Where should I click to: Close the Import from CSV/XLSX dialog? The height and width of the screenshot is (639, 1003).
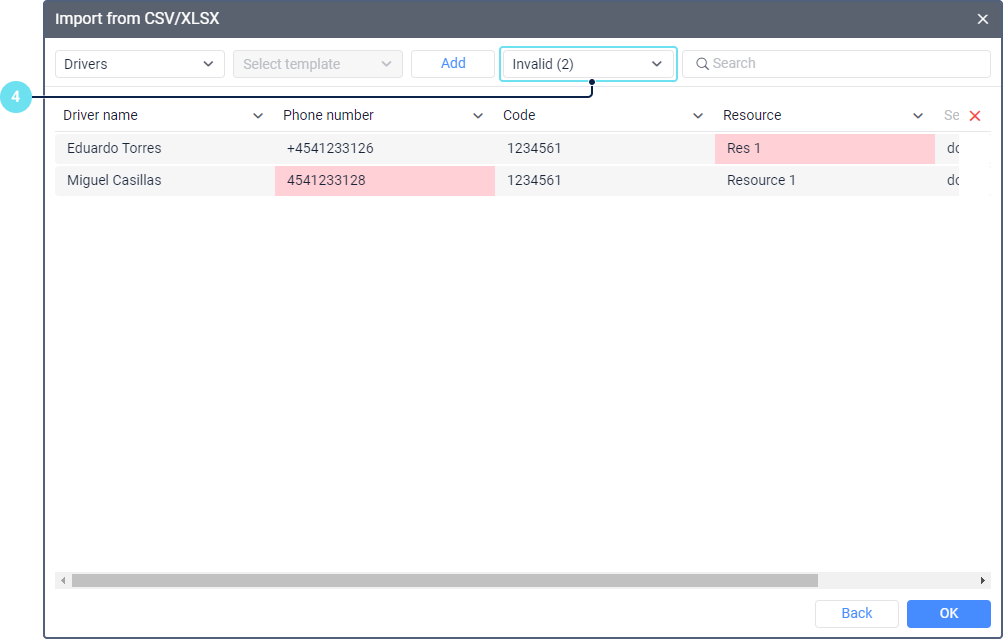click(983, 19)
